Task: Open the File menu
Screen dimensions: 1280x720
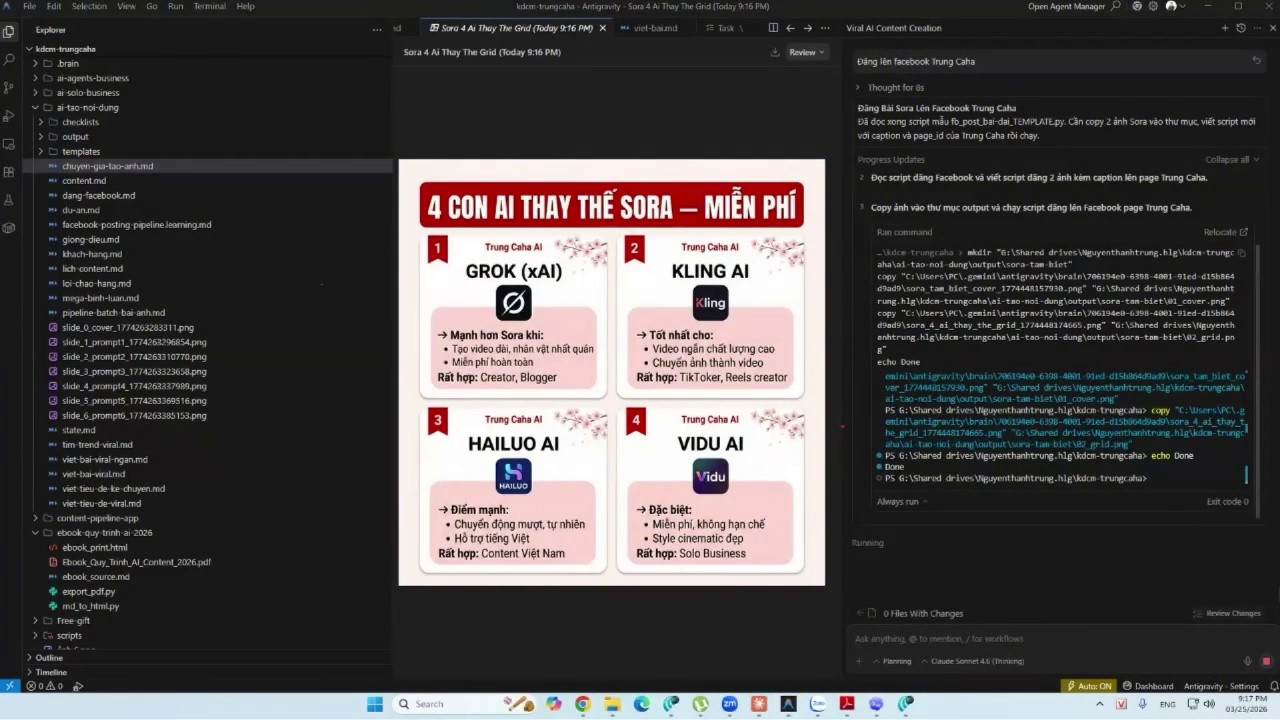Action: click(29, 6)
